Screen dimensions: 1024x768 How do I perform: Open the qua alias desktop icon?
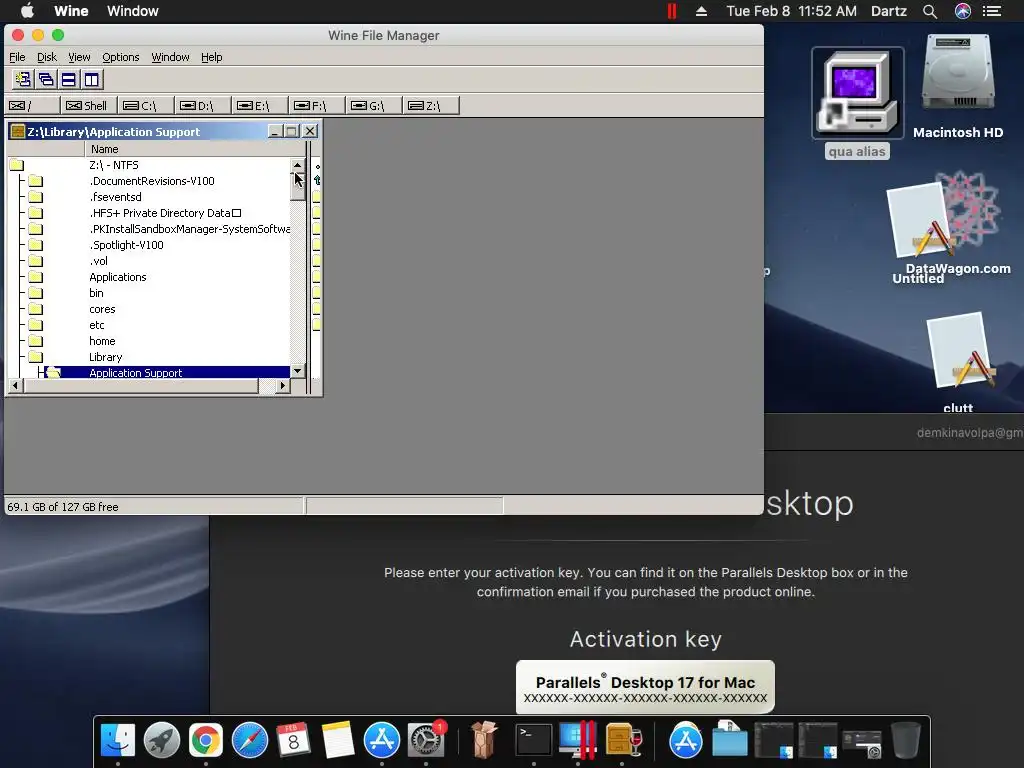(857, 103)
